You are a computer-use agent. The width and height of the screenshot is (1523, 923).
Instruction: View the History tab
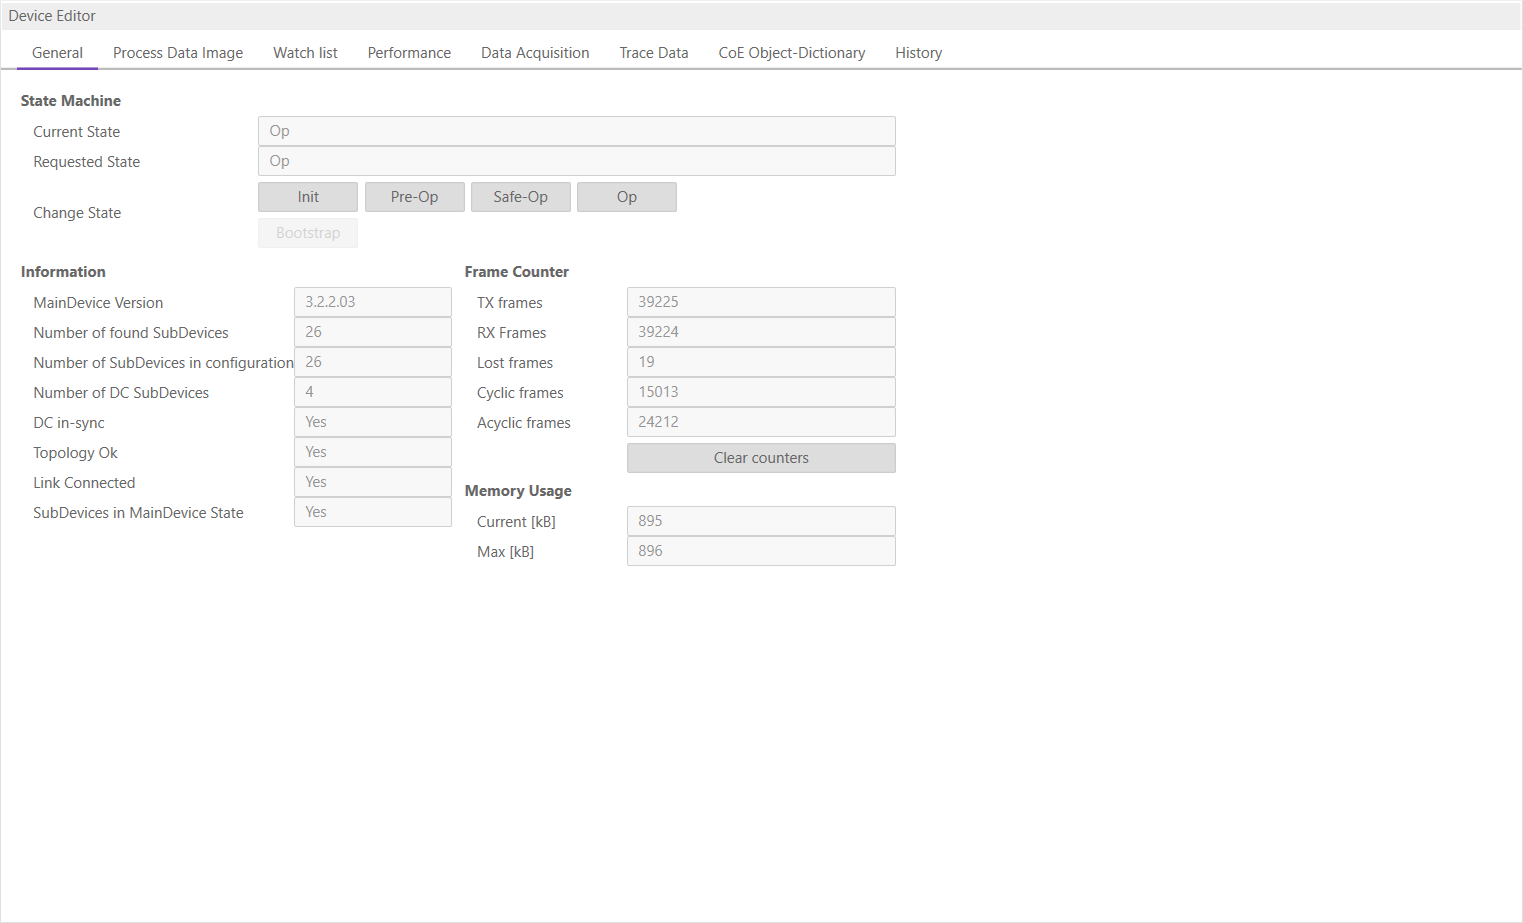click(x=918, y=53)
